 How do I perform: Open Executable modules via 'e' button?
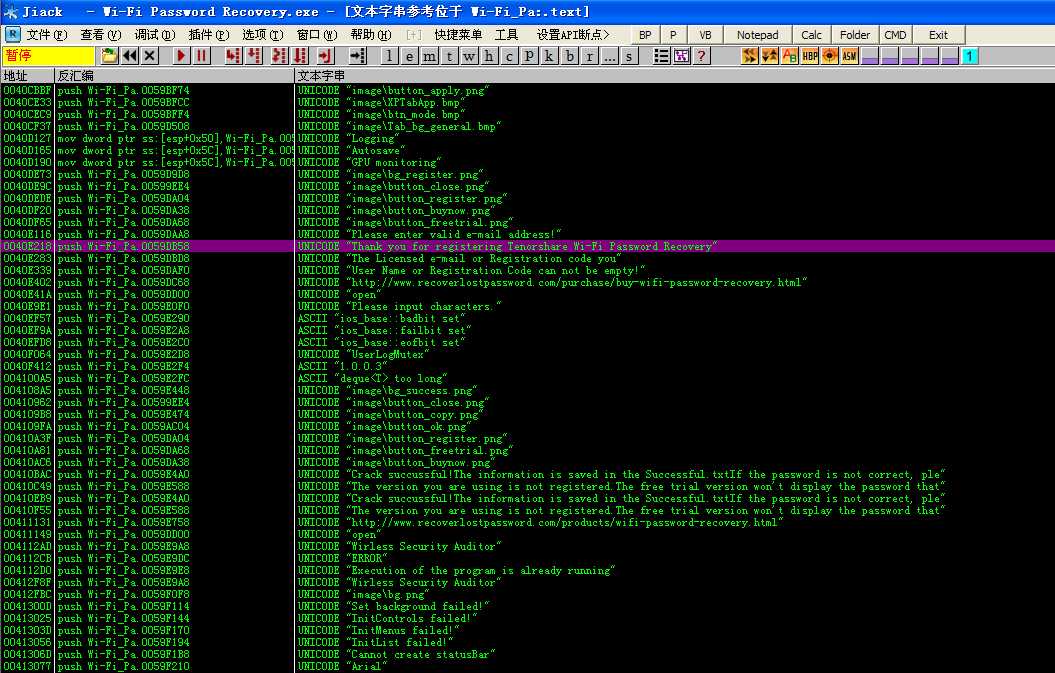[409, 56]
